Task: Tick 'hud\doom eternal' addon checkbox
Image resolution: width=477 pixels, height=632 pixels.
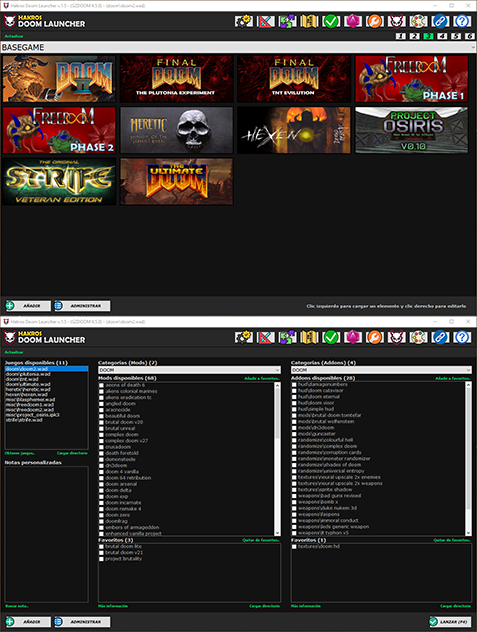Action: click(294, 397)
